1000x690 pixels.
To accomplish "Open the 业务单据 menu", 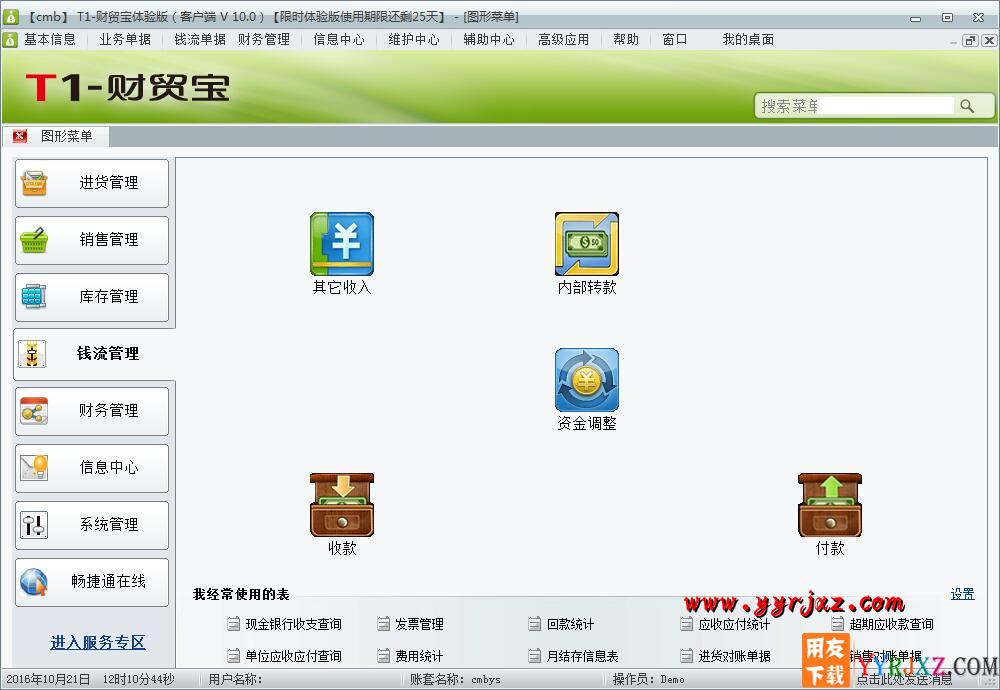I will 125,40.
